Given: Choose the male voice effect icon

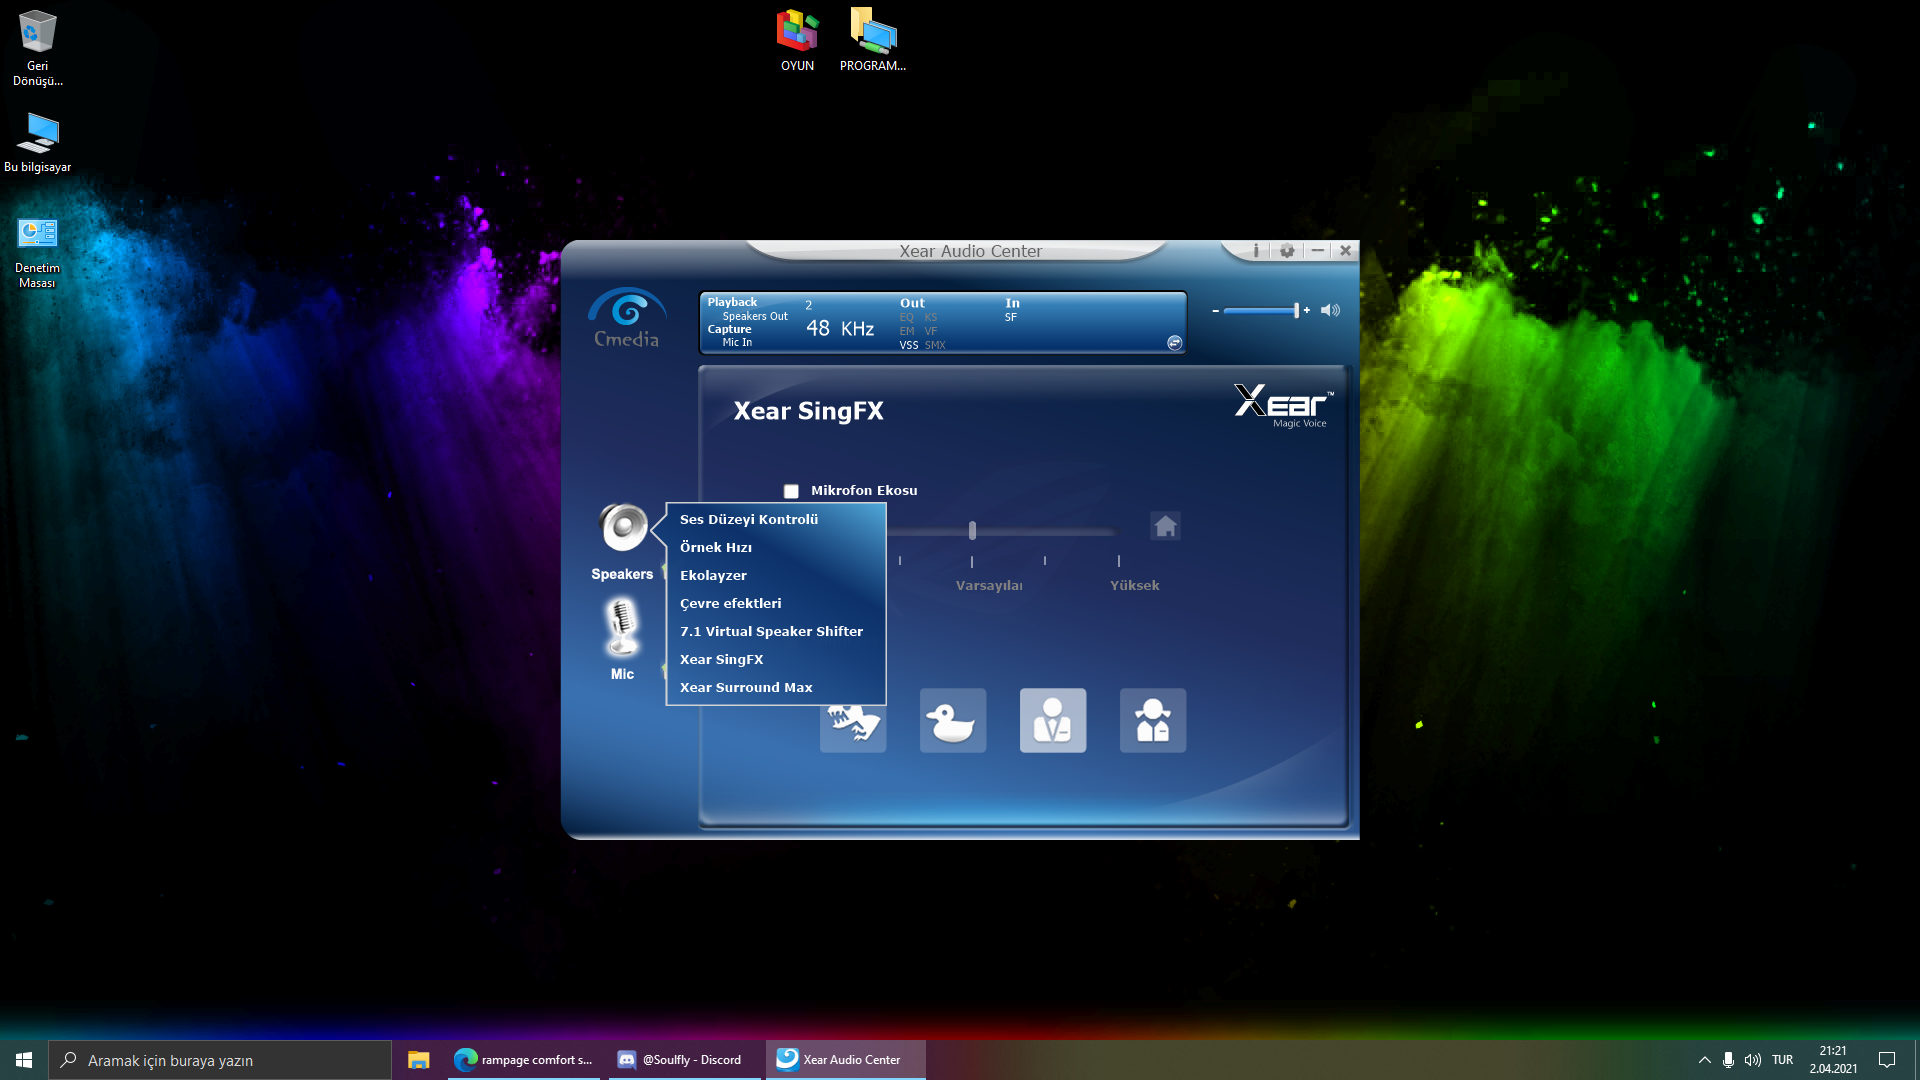Looking at the screenshot, I should 1052,720.
